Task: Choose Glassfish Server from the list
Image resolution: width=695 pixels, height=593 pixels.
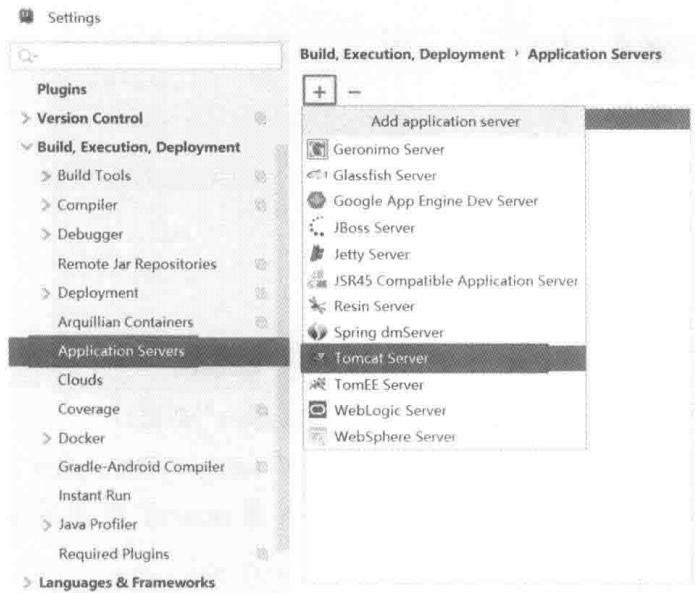Action: [x=444, y=175]
